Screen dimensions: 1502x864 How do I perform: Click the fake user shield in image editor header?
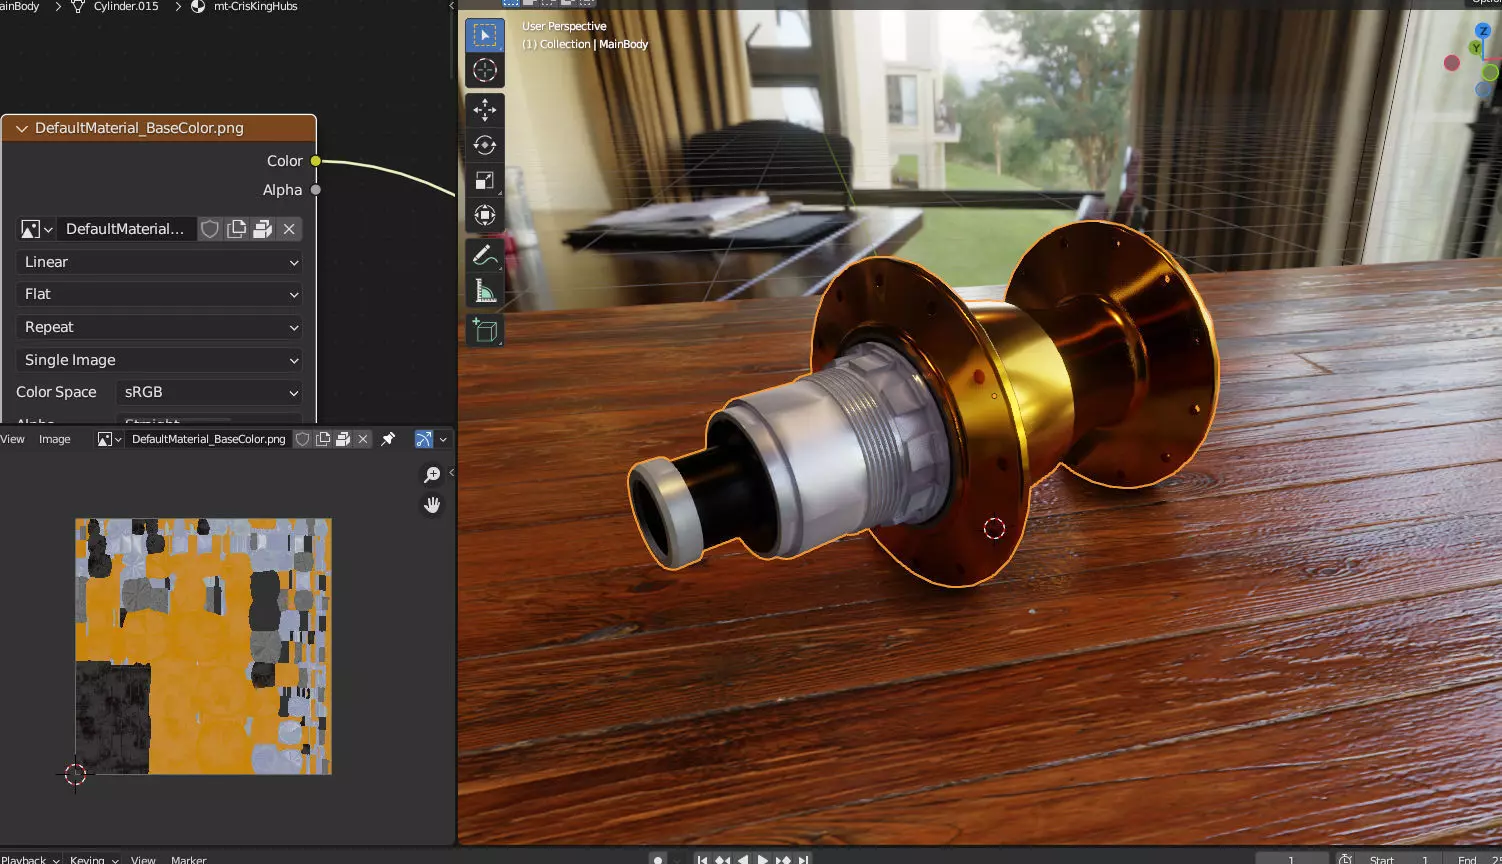coord(302,439)
